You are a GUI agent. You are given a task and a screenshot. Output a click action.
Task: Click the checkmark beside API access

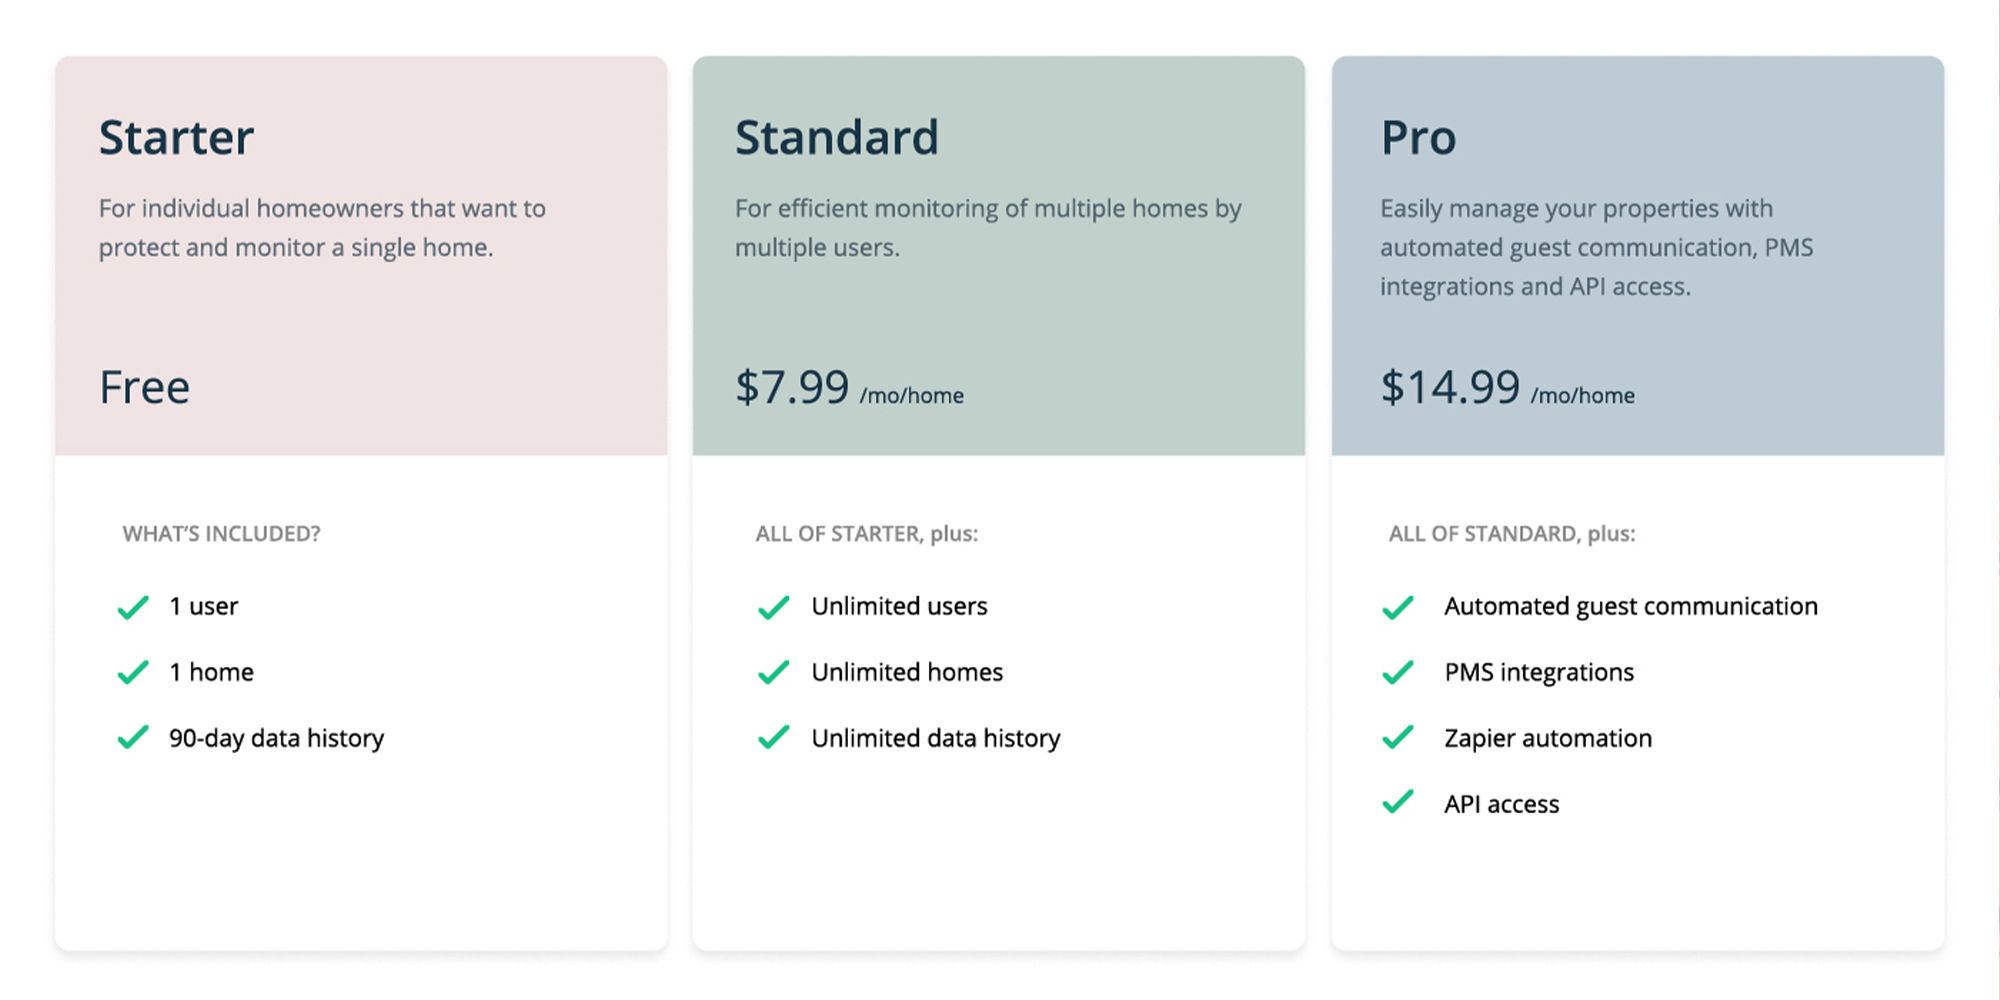point(1397,803)
